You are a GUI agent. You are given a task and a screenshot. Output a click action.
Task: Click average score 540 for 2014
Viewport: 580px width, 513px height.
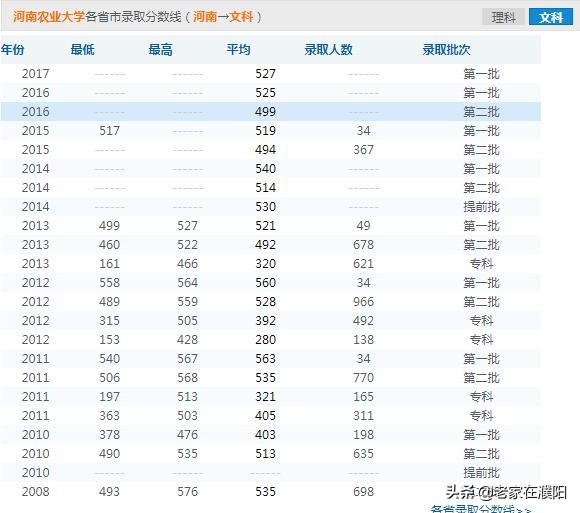pyautogui.click(x=266, y=169)
